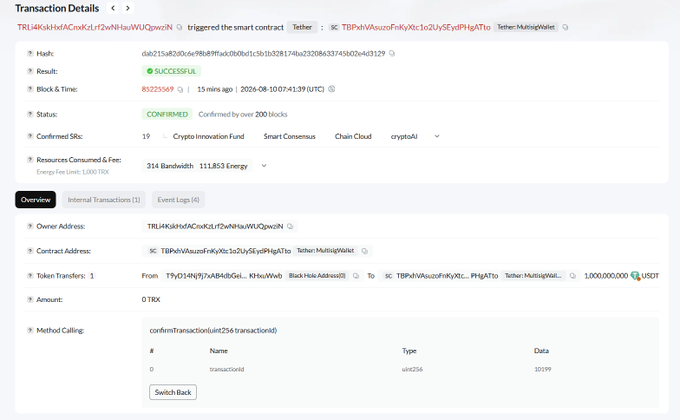The width and height of the screenshot is (680, 420).
Task: Click Chain Cloud SR name
Action: 353,136
